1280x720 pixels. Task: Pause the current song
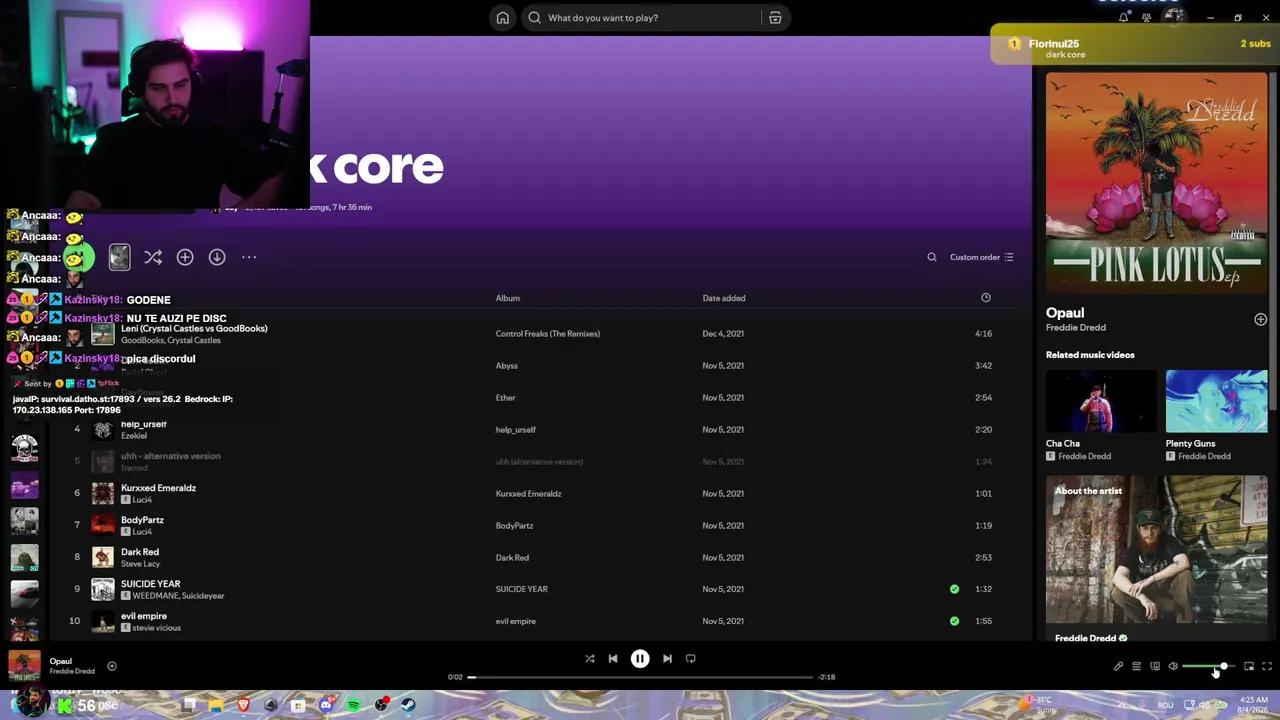pyautogui.click(x=640, y=659)
